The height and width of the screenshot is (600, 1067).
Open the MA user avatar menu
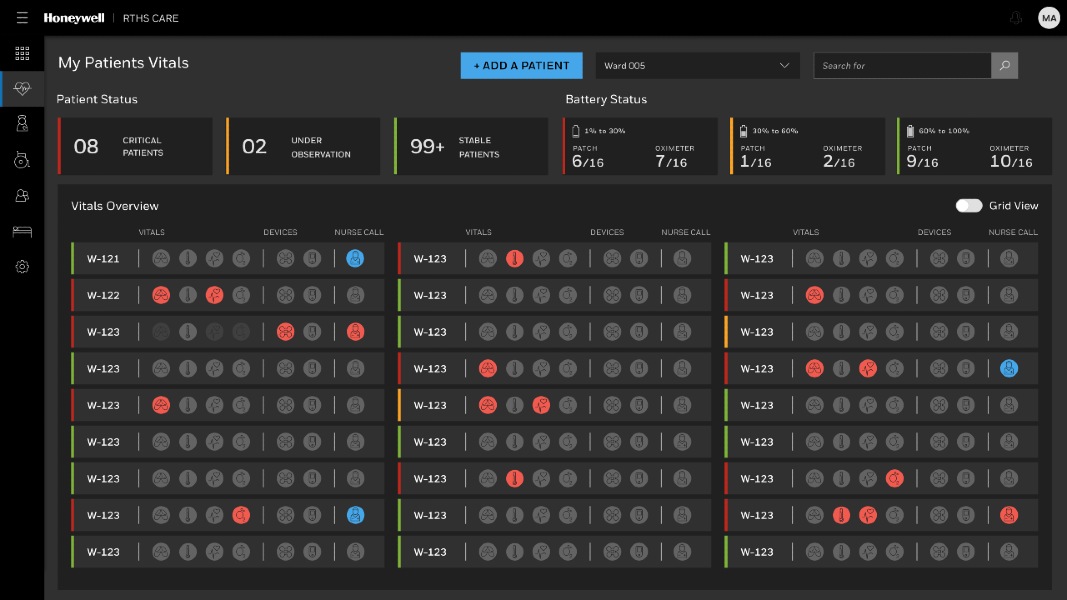coord(1048,18)
